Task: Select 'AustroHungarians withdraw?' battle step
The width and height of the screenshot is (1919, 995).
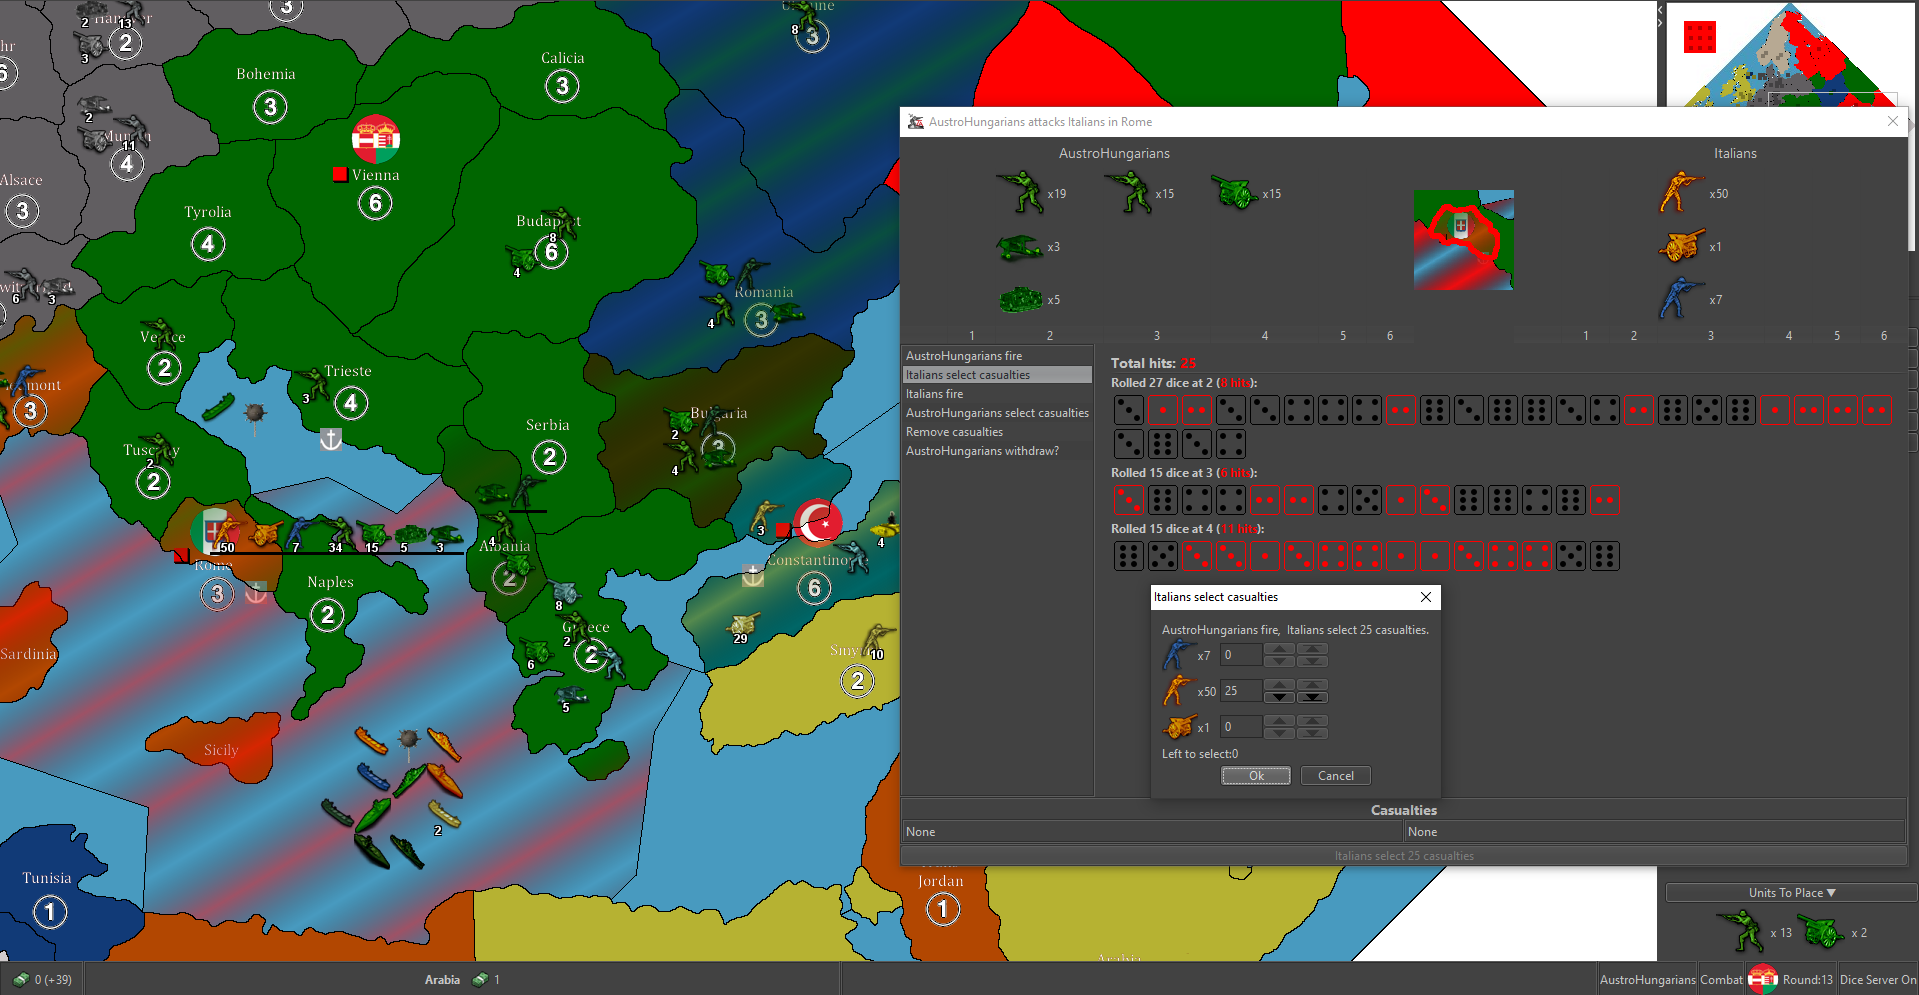Action: [x=981, y=451]
